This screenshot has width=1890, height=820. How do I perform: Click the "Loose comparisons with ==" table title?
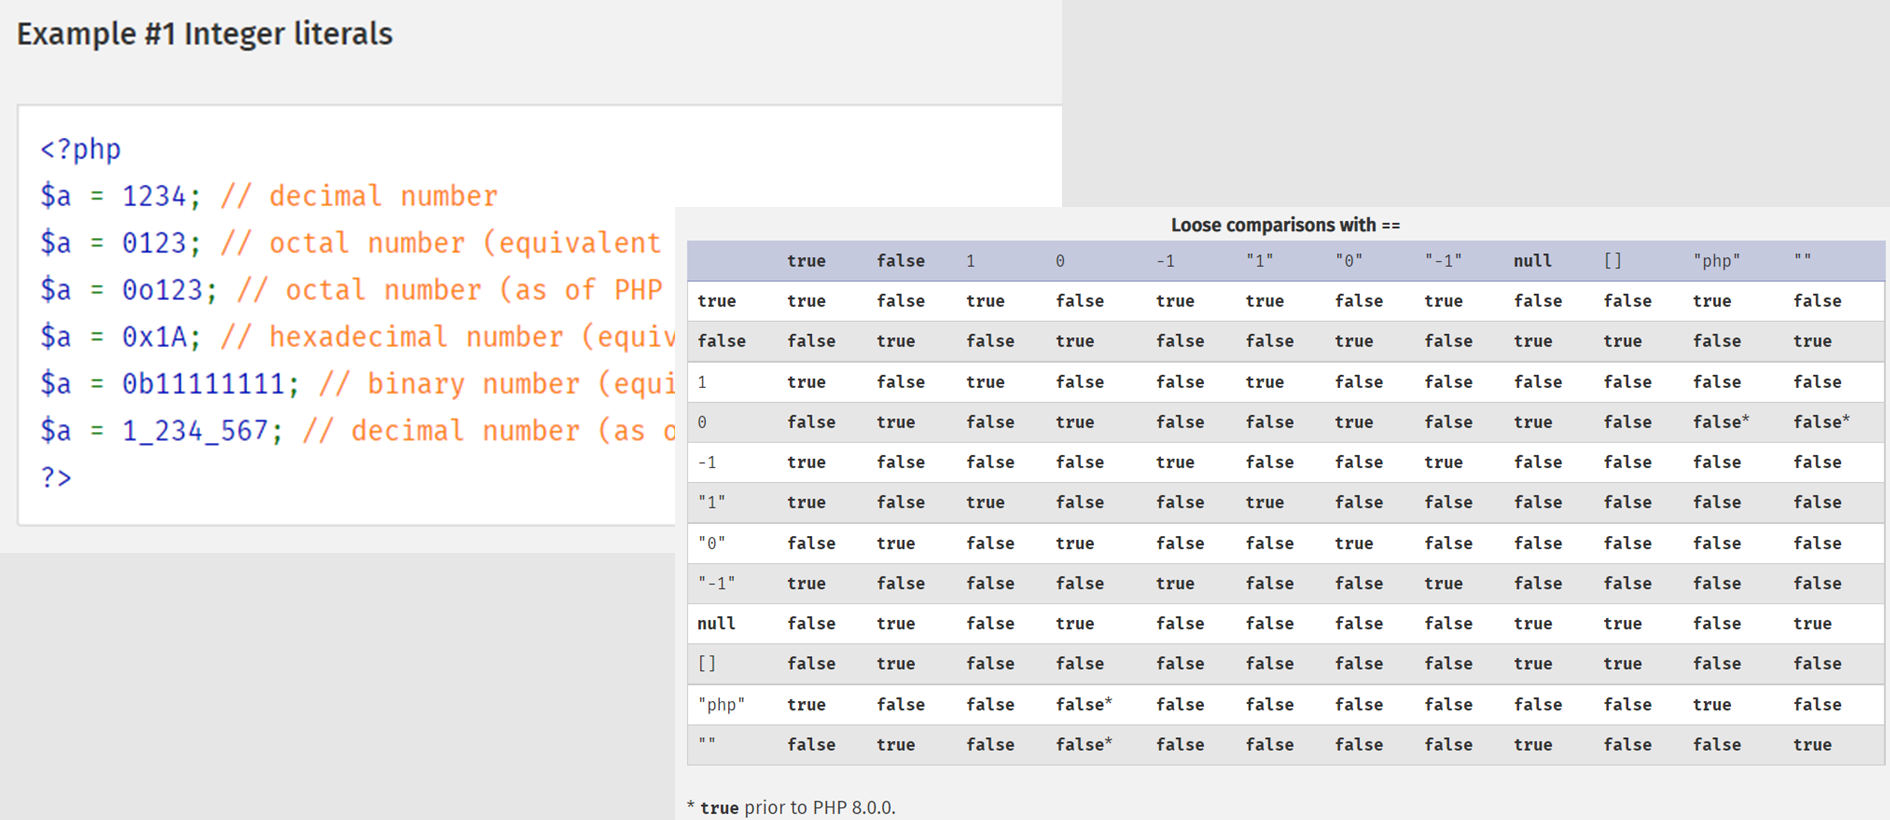[x=1285, y=225]
